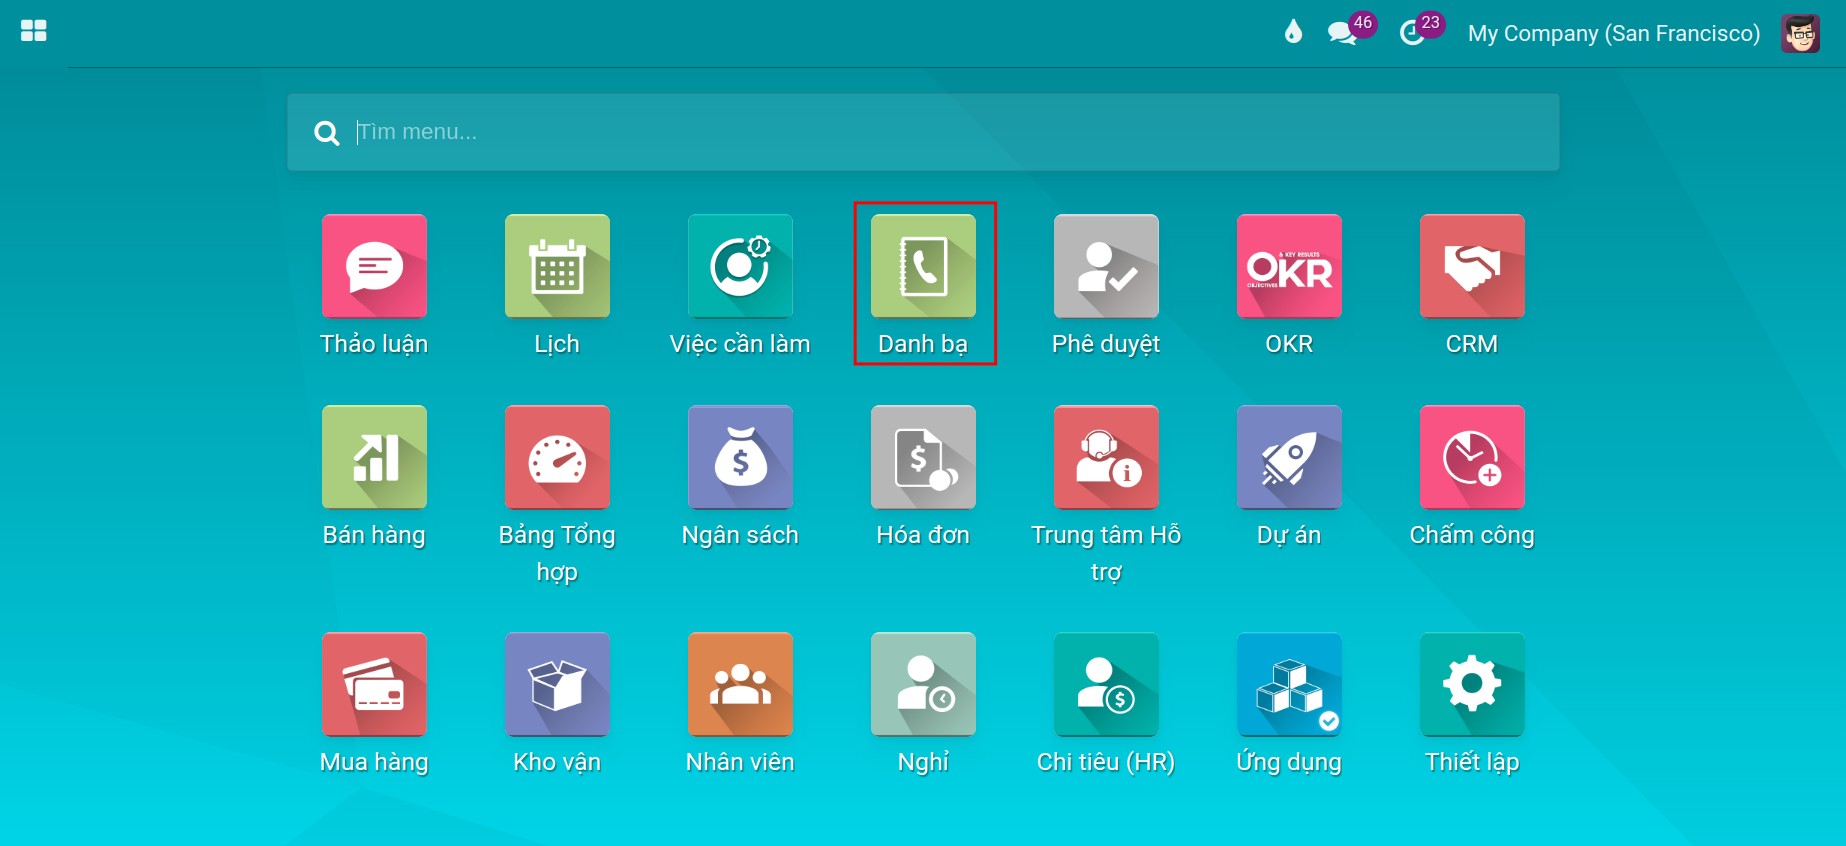
Task: Open the Mua hàng purchase app
Action: [x=374, y=684]
